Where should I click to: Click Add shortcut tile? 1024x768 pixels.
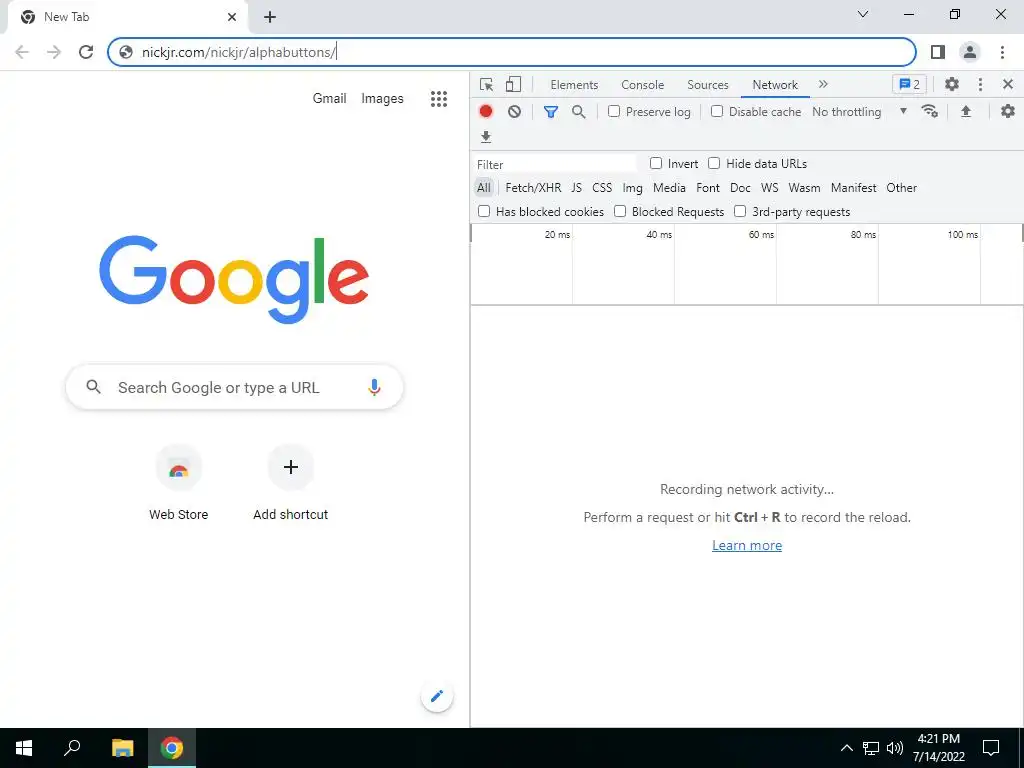tap(291, 483)
